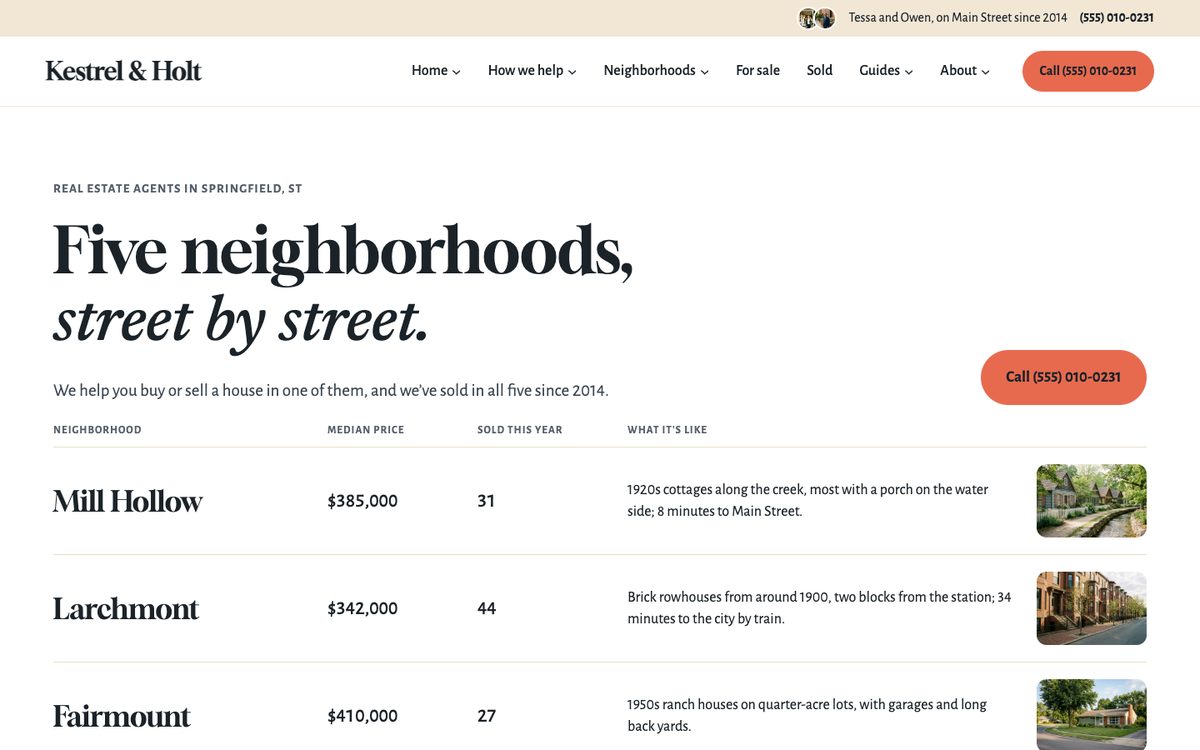The image size is (1200, 750).
Task: Click the Larchmont rowhouses thumbnail
Action: 1091,608
